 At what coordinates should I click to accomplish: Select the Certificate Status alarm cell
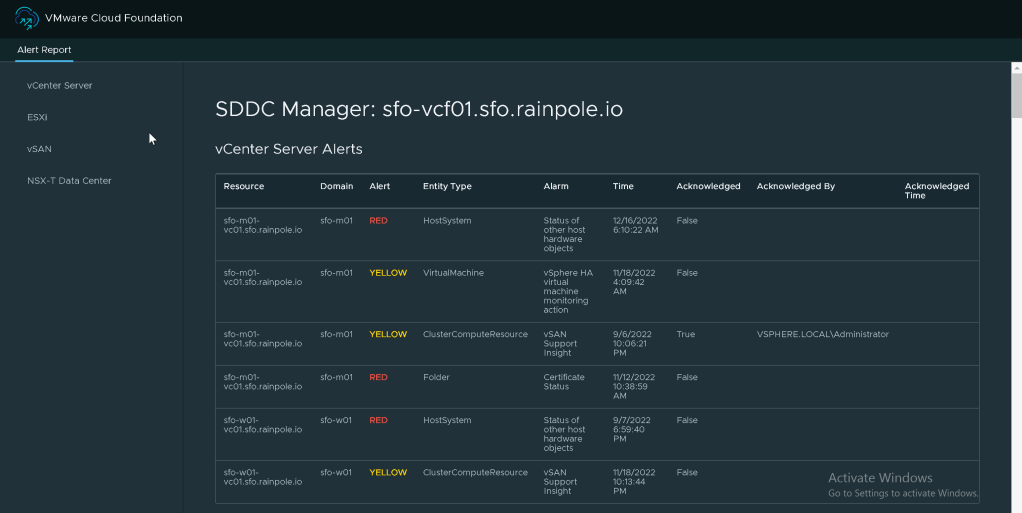coord(566,382)
